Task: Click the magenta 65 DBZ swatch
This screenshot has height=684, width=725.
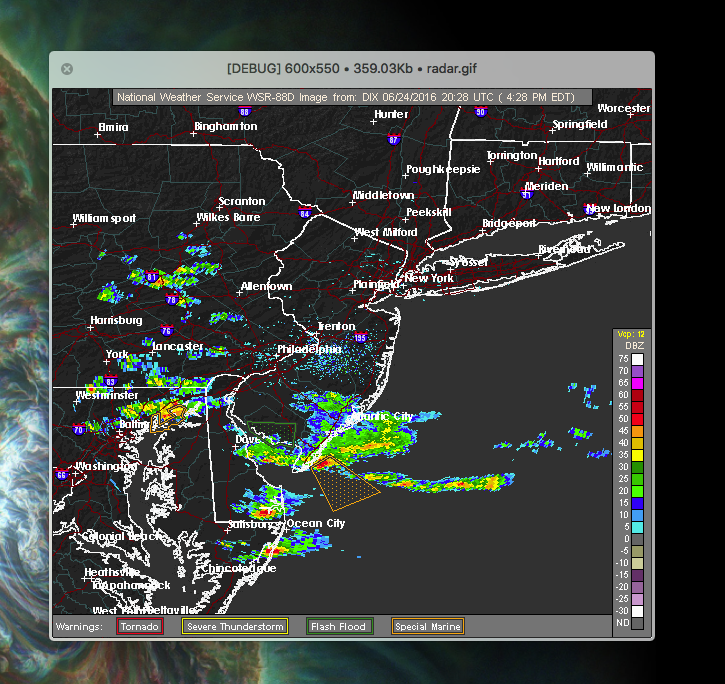Action: tap(637, 383)
